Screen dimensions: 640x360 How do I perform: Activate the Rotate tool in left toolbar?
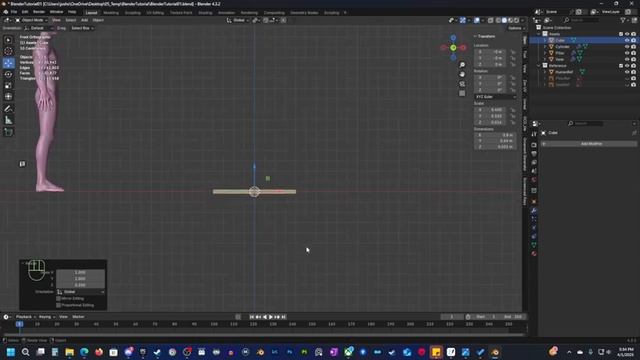[8, 74]
